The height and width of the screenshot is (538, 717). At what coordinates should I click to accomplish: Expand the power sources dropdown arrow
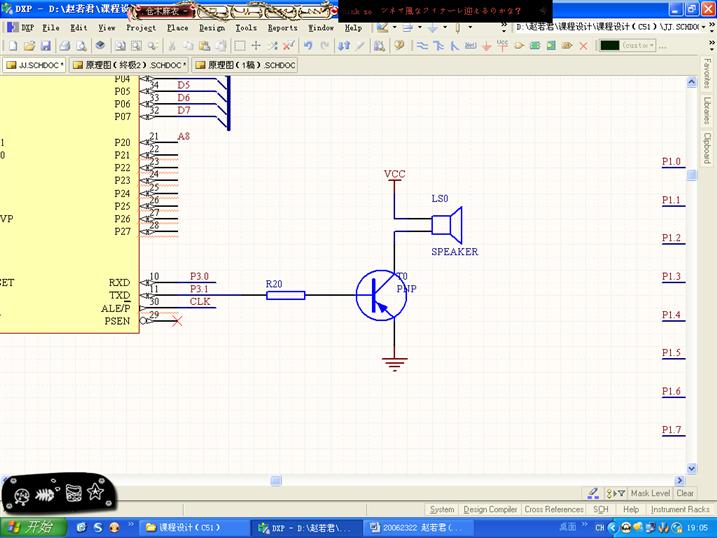[x=444, y=27]
